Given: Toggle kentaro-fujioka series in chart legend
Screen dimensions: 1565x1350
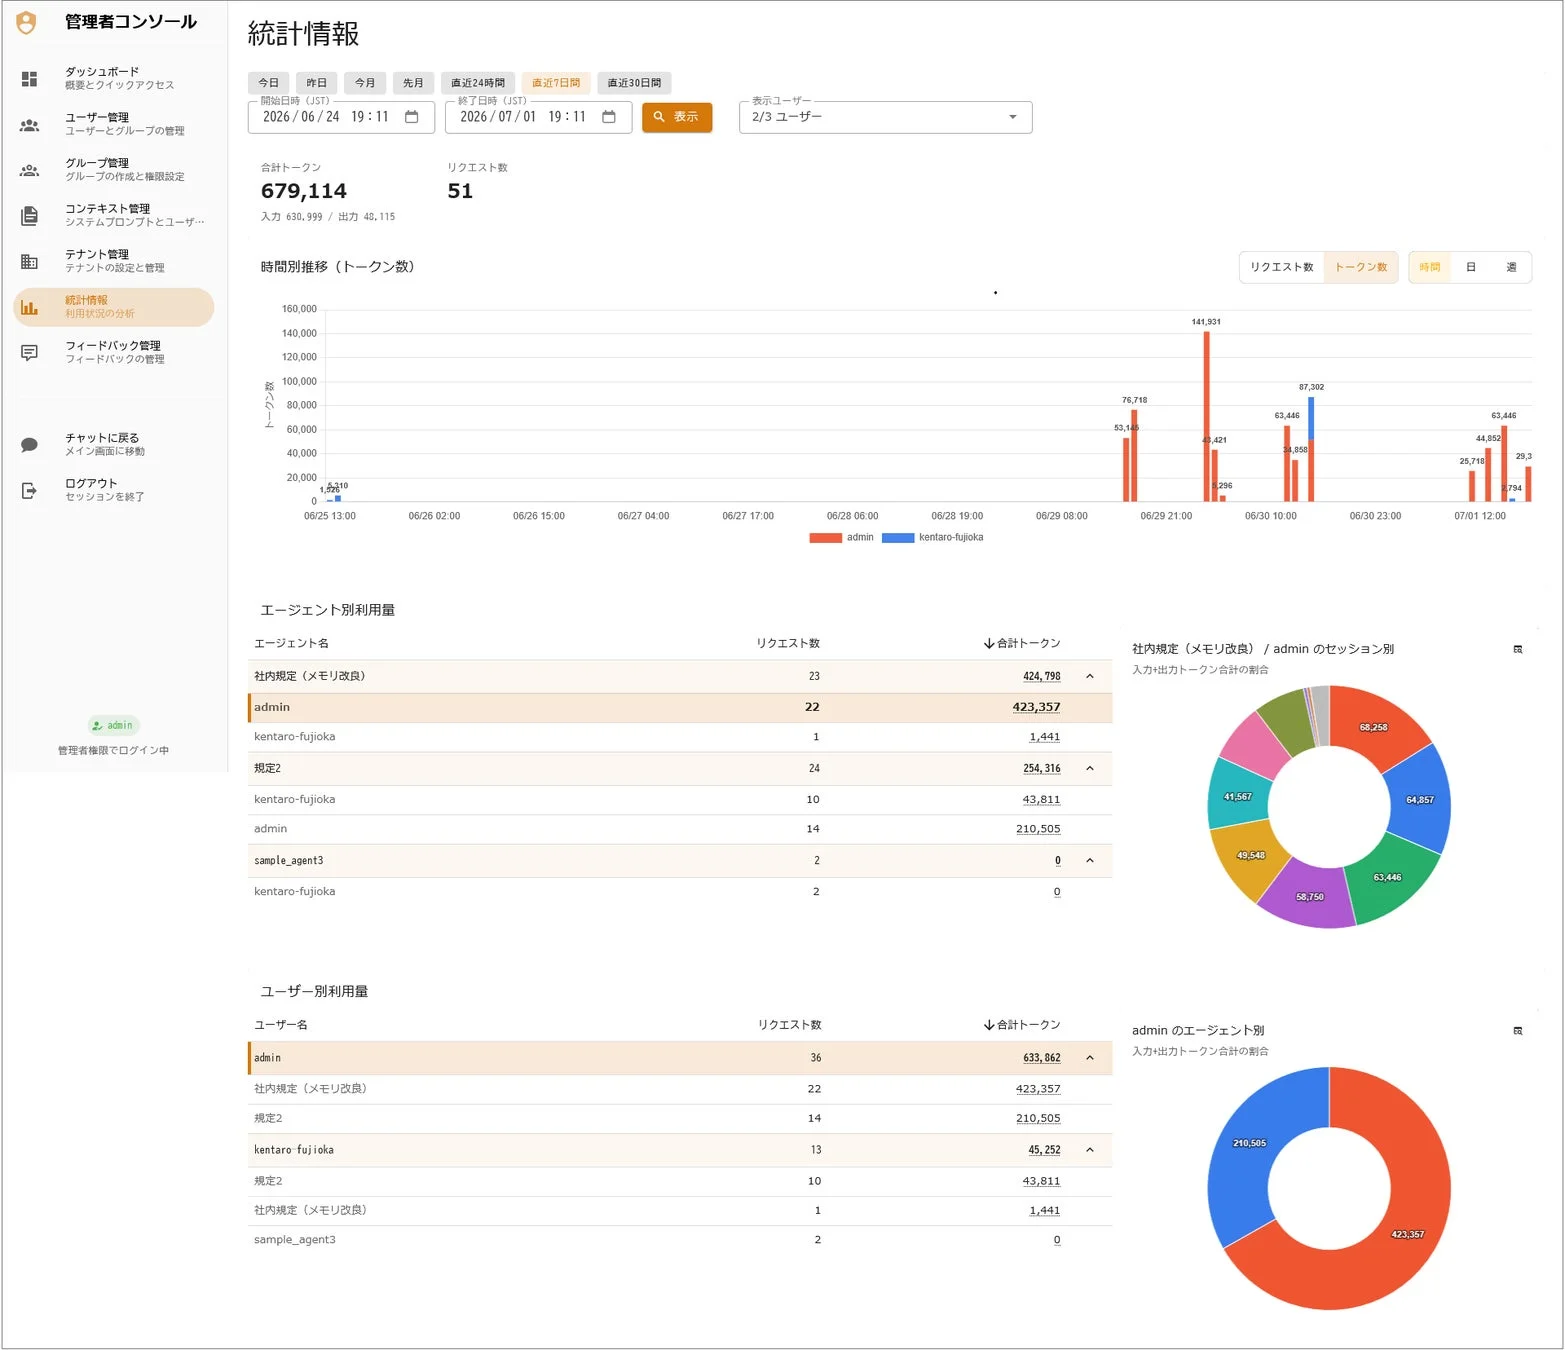Looking at the screenshot, I should tap(933, 538).
